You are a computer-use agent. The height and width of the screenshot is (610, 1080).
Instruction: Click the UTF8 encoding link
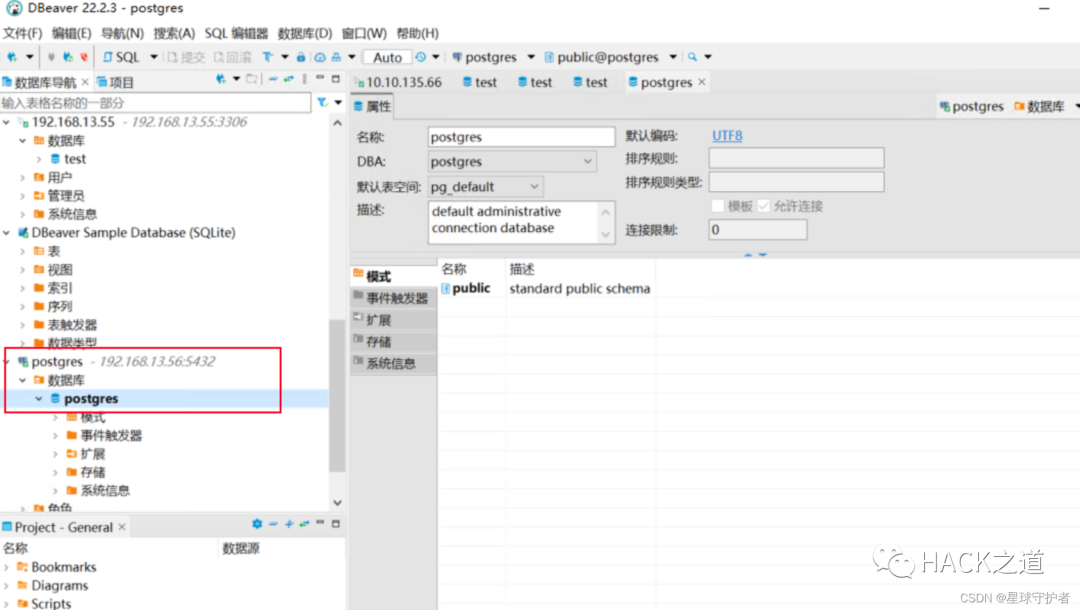(x=727, y=136)
